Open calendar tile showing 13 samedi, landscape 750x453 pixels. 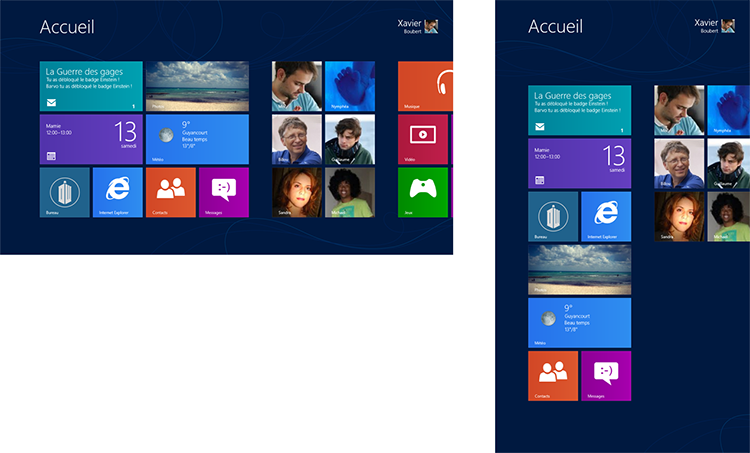[x=91, y=139]
